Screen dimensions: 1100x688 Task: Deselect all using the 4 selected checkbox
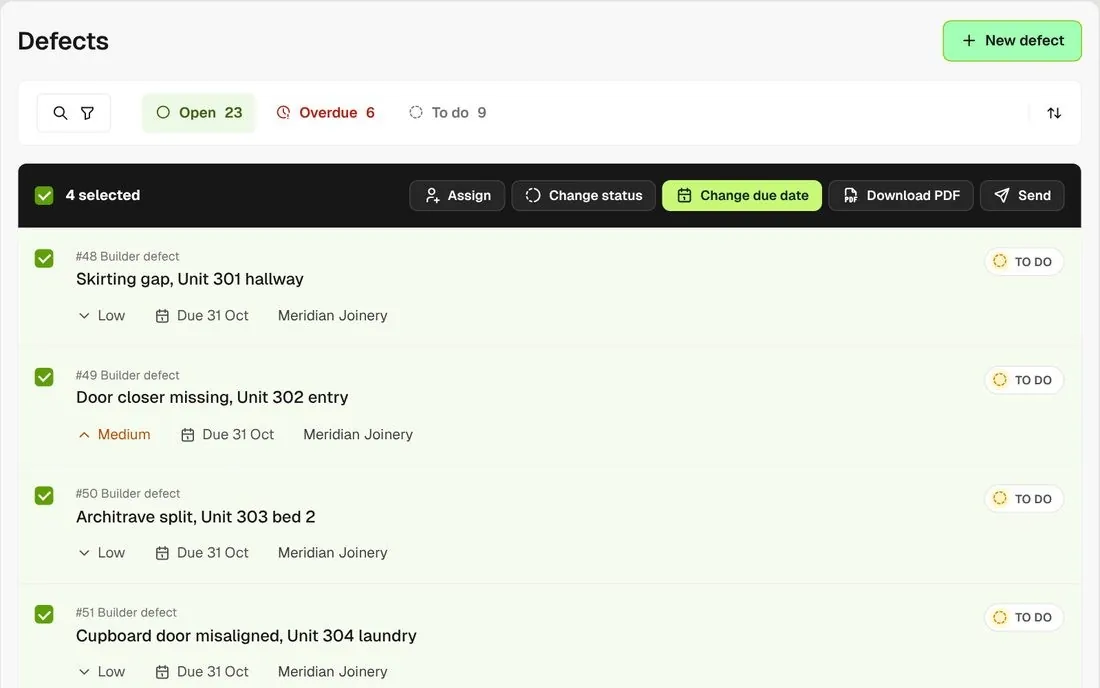[x=44, y=196]
